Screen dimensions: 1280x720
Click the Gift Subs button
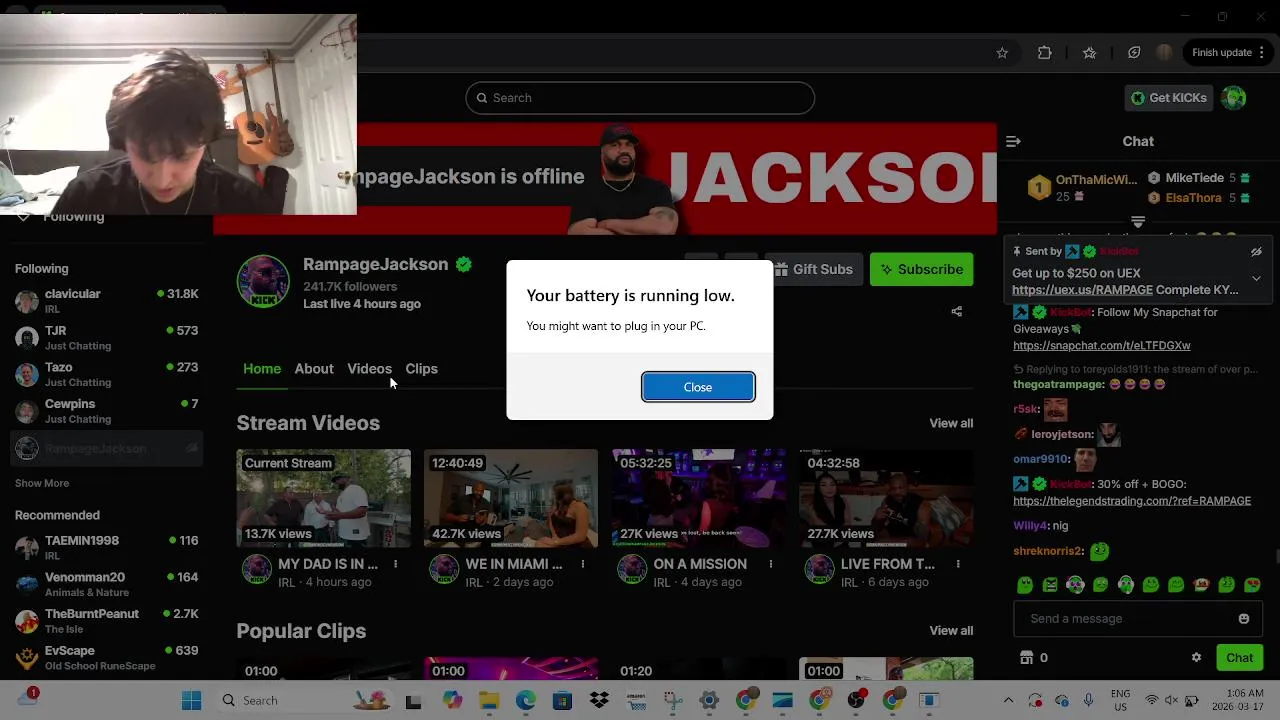(x=812, y=269)
